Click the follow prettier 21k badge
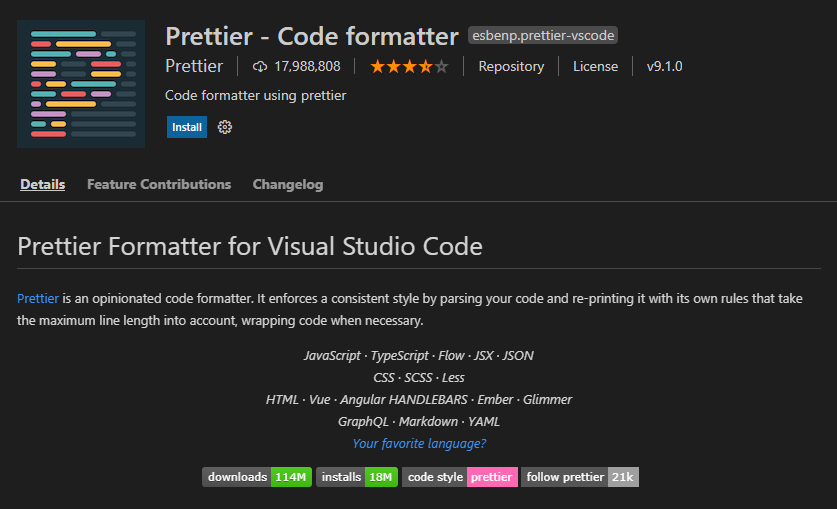The width and height of the screenshot is (837, 509). click(x=580, y=477)
